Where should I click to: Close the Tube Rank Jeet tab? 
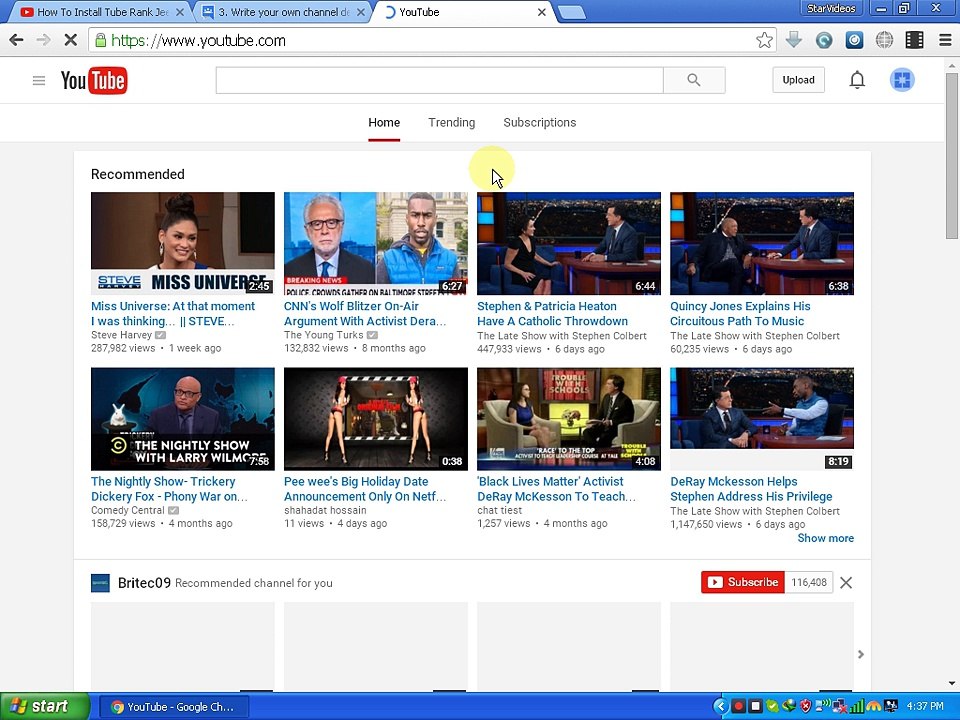tap(179, 12)
